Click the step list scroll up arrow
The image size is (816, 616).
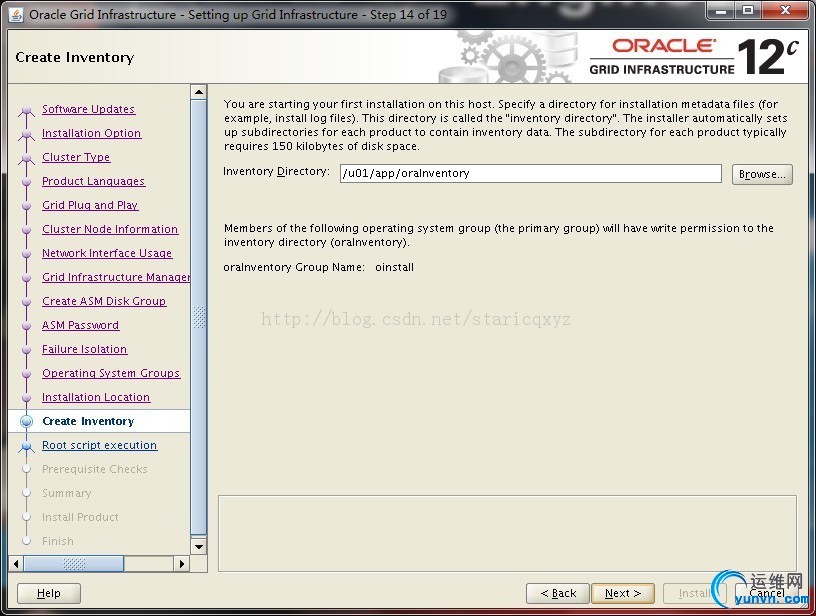click(x=199, y=92)
